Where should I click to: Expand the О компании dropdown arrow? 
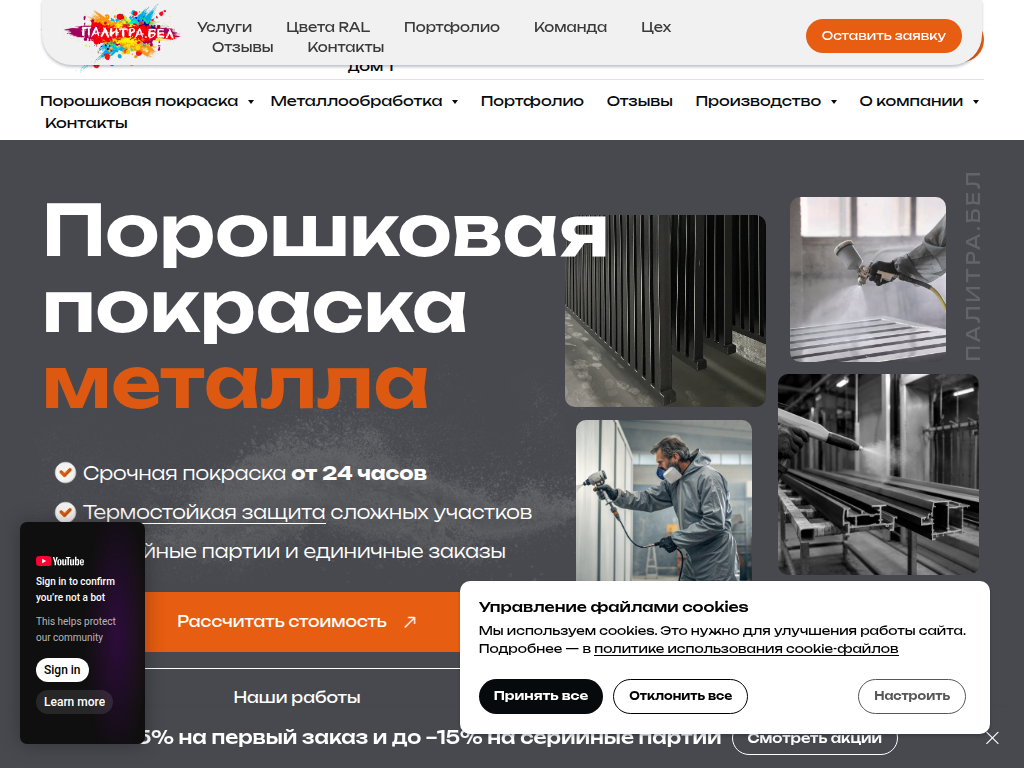pos(976,102)
